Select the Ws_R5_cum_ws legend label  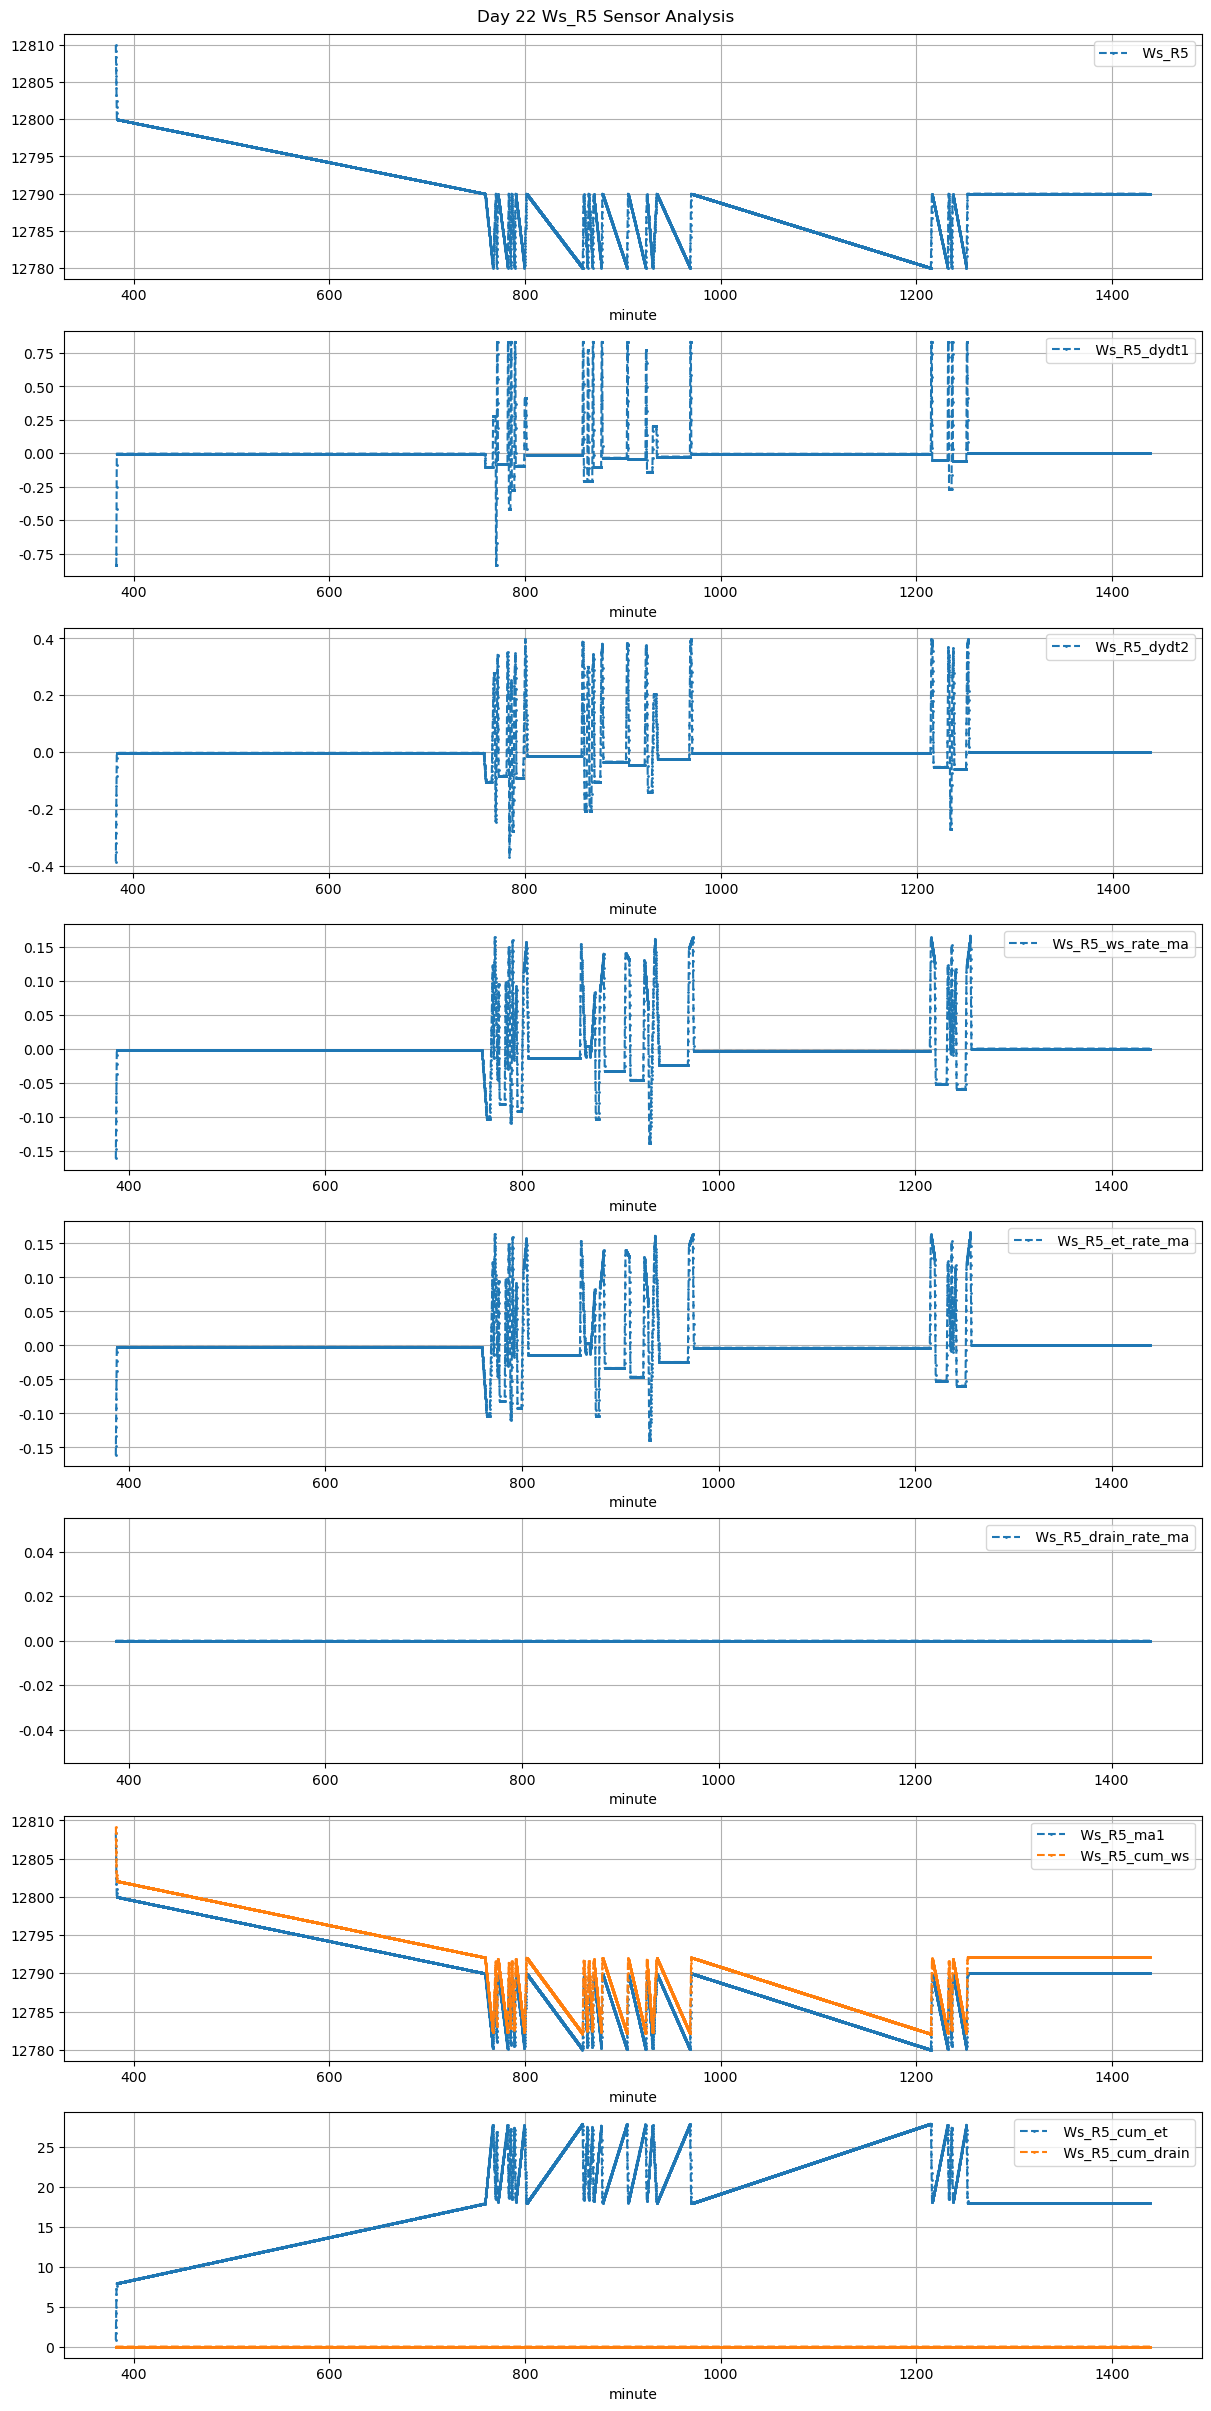[x=1134, y=1856]
